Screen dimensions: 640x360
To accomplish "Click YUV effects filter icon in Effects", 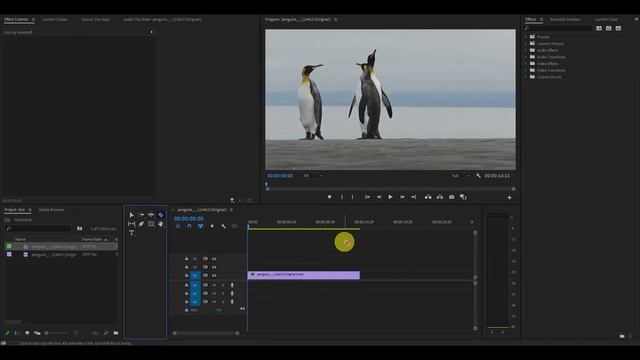I will 618,28.
